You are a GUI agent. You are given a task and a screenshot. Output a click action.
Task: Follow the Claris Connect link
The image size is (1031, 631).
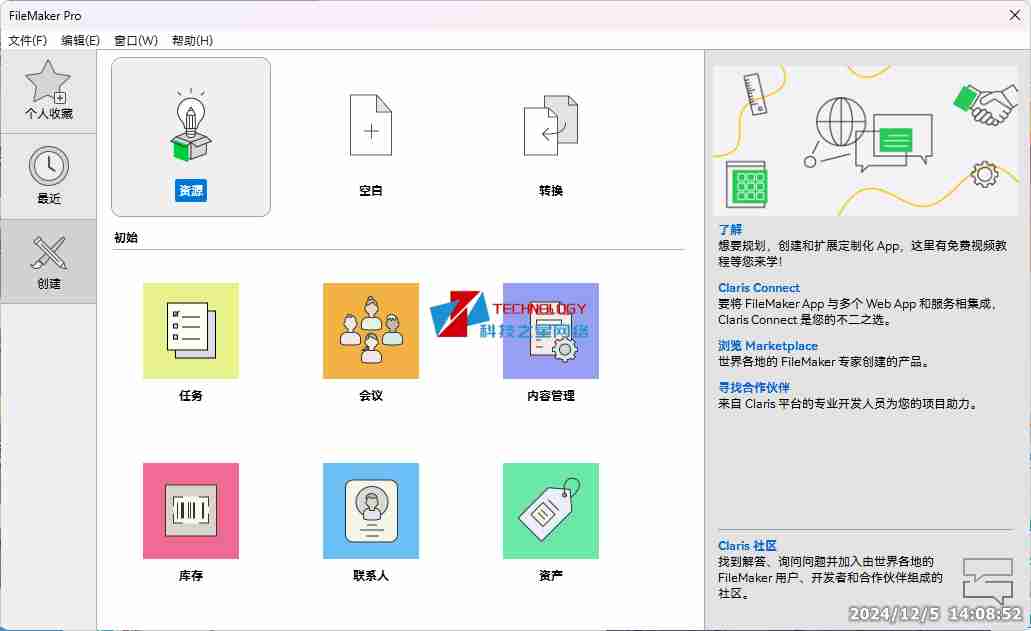point(758,287)
